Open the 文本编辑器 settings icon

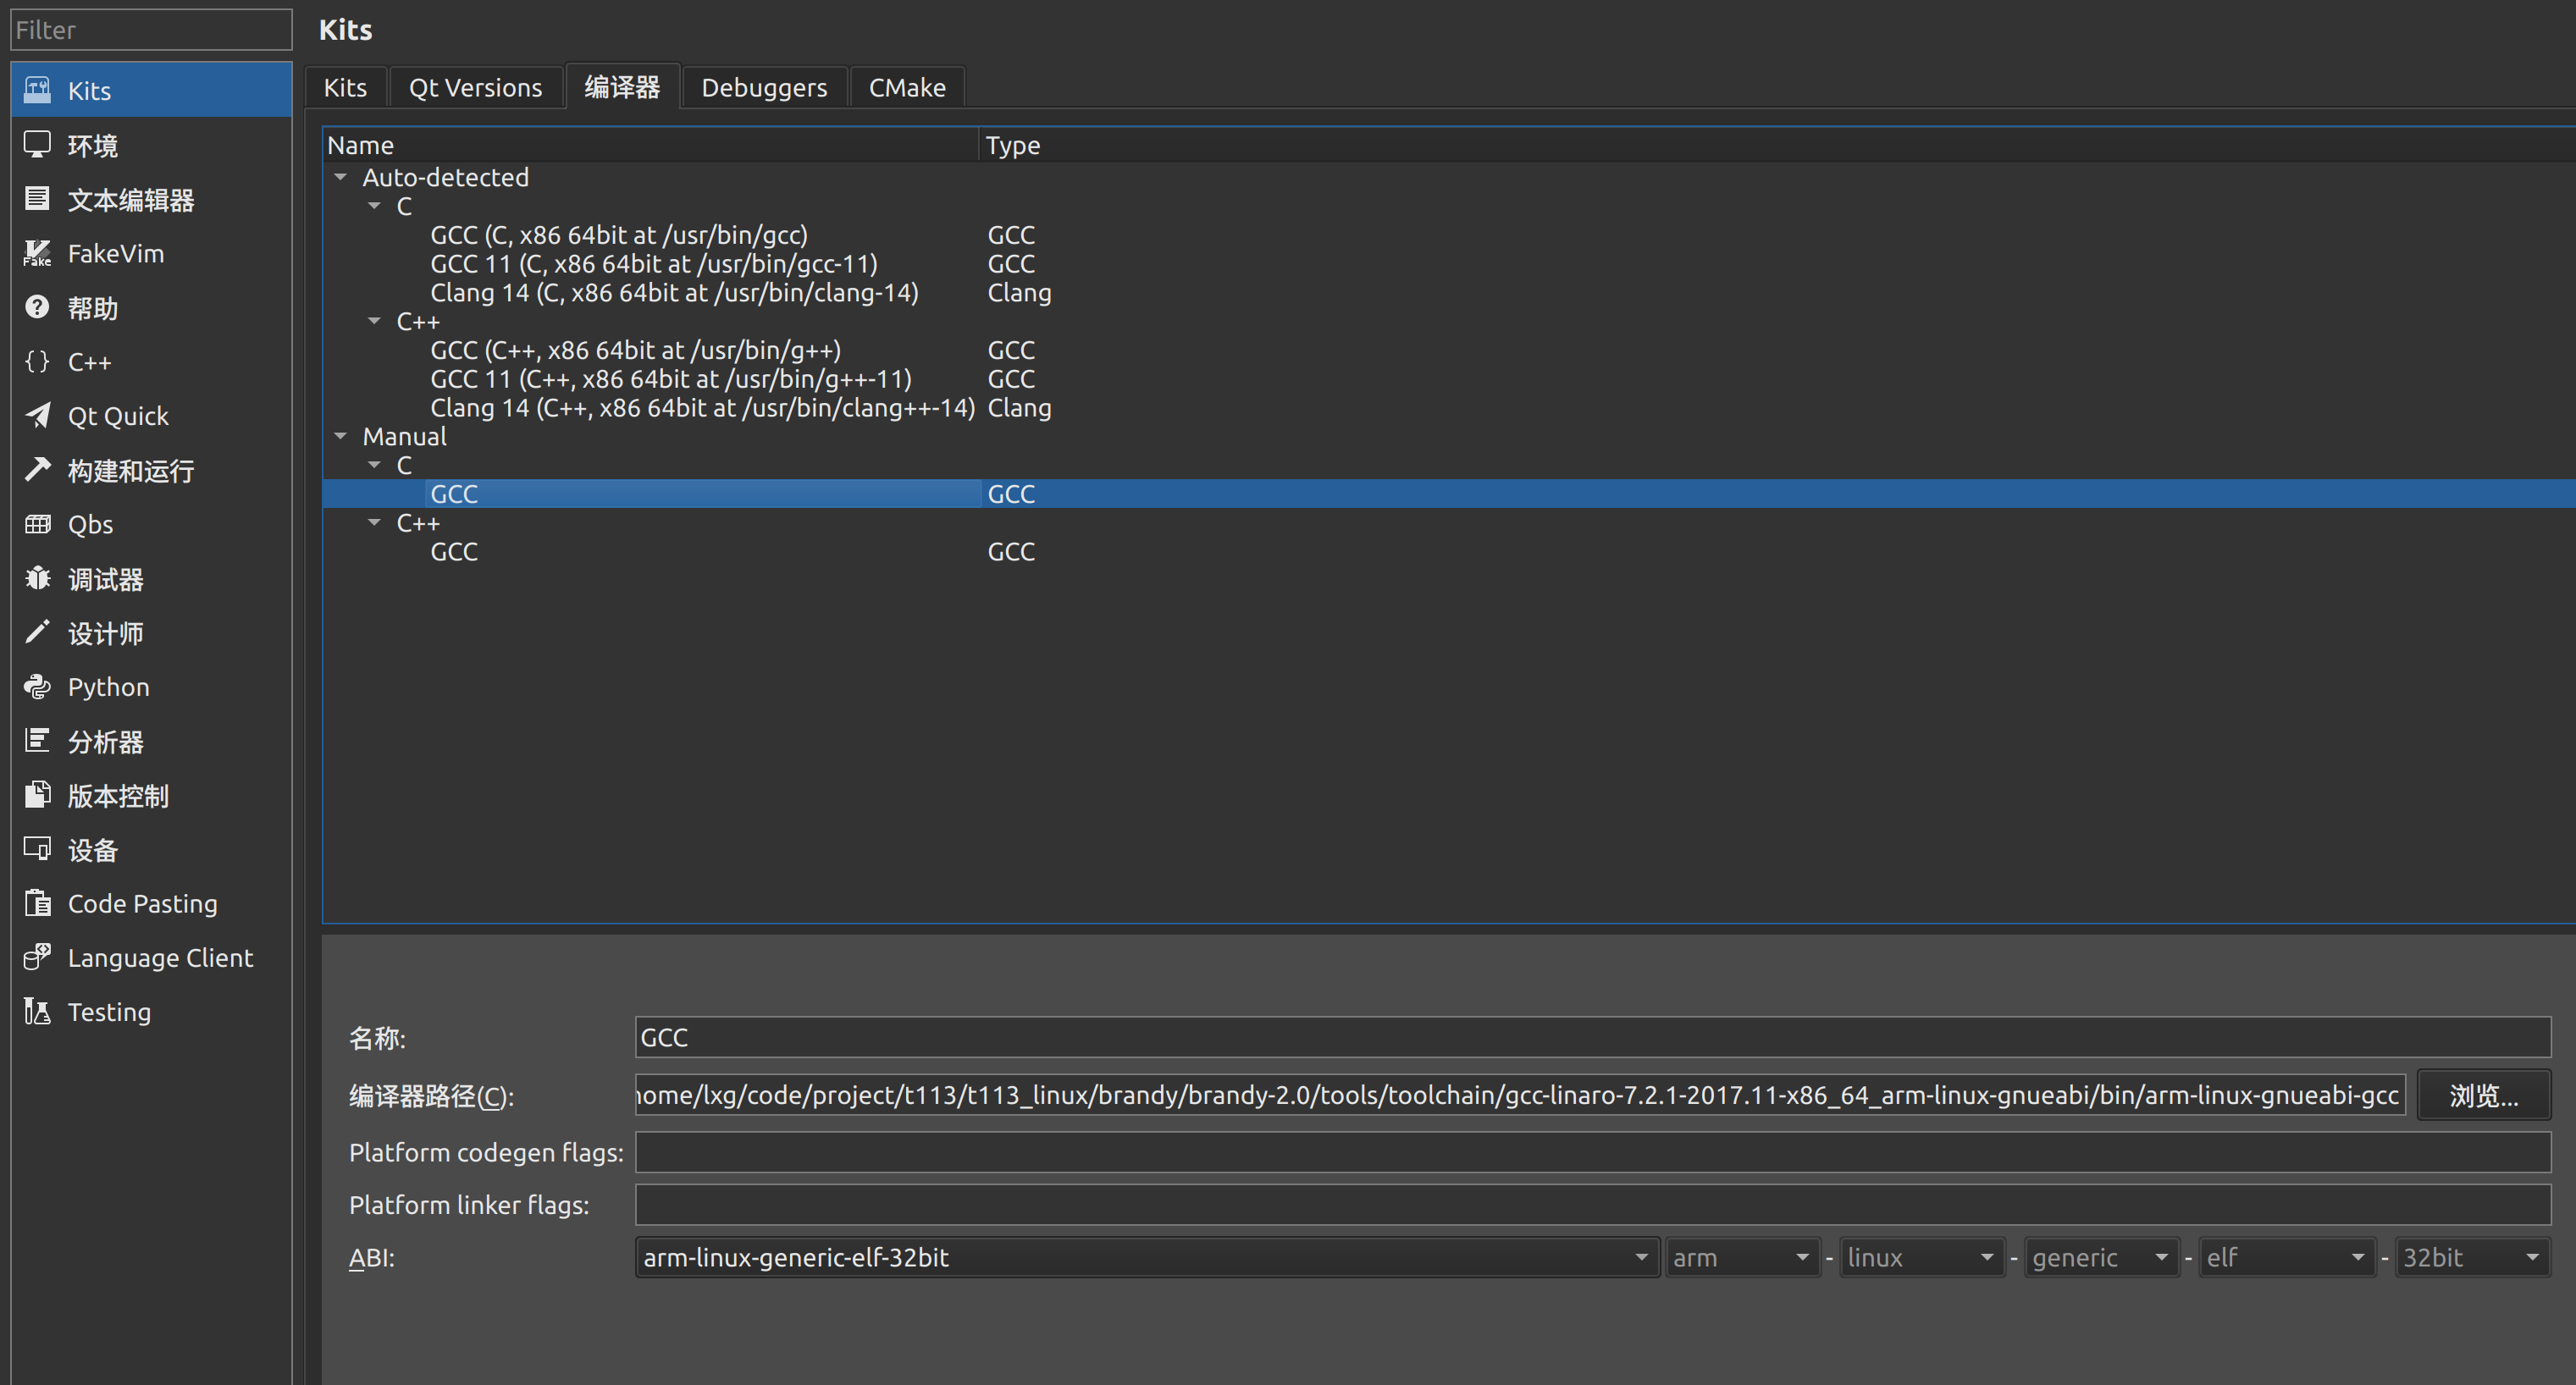pyautogui.click(x=37, y=199)
